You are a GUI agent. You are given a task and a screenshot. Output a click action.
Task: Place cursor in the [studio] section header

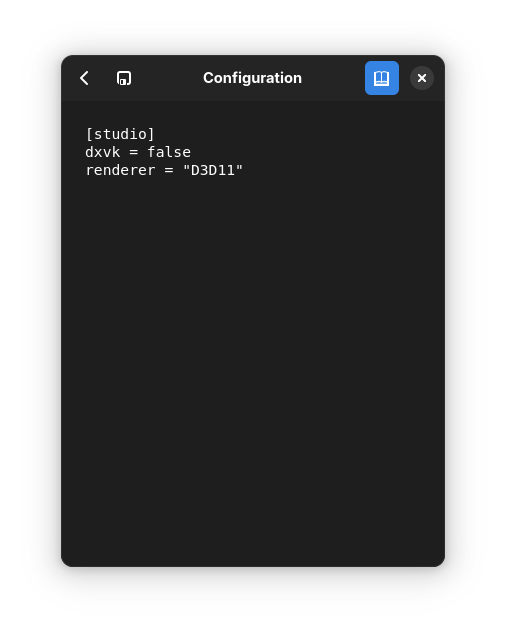[120, 134]
